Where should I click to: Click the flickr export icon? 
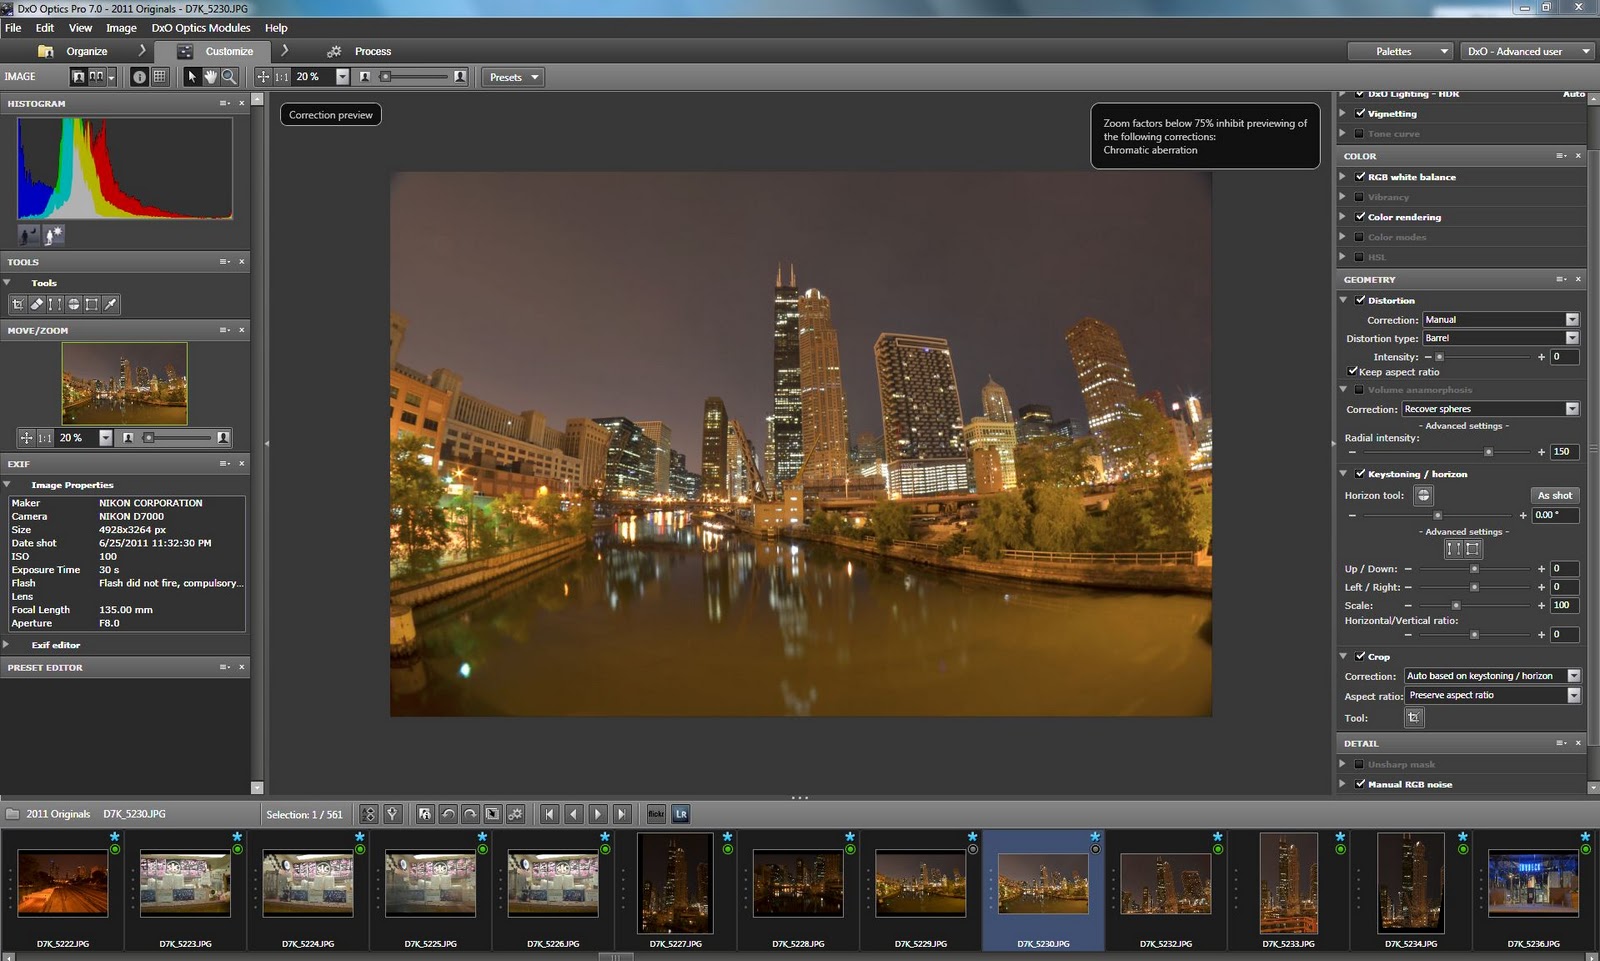656,814
